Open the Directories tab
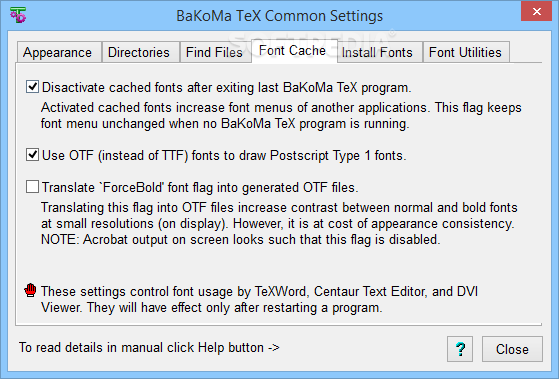The height and width of the screenshot is (379, 559). 141,52
